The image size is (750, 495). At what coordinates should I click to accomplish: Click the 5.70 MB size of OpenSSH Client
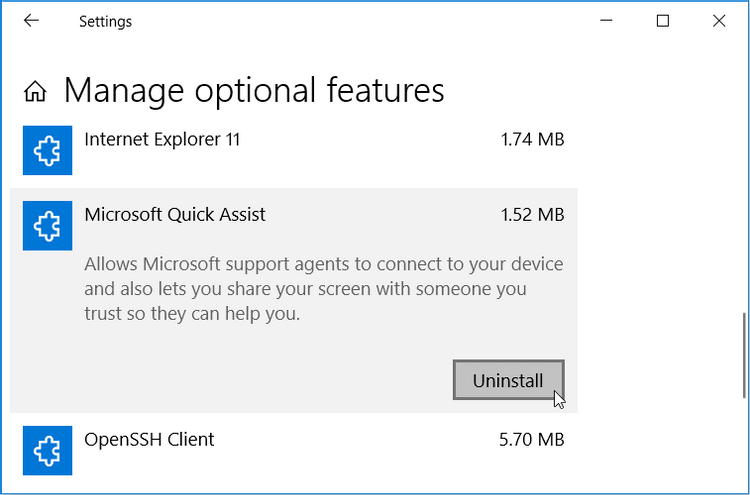point(532,440)
